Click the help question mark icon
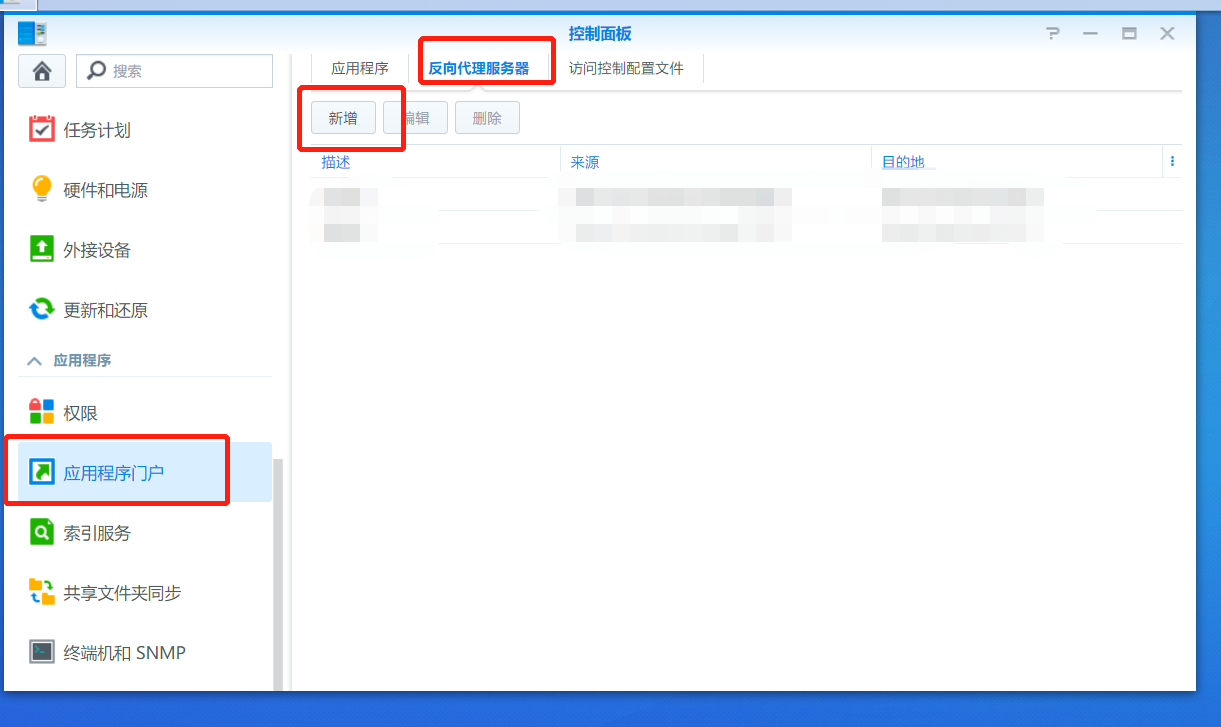This screenshot has height=727, width=1221. point(1052,34)
